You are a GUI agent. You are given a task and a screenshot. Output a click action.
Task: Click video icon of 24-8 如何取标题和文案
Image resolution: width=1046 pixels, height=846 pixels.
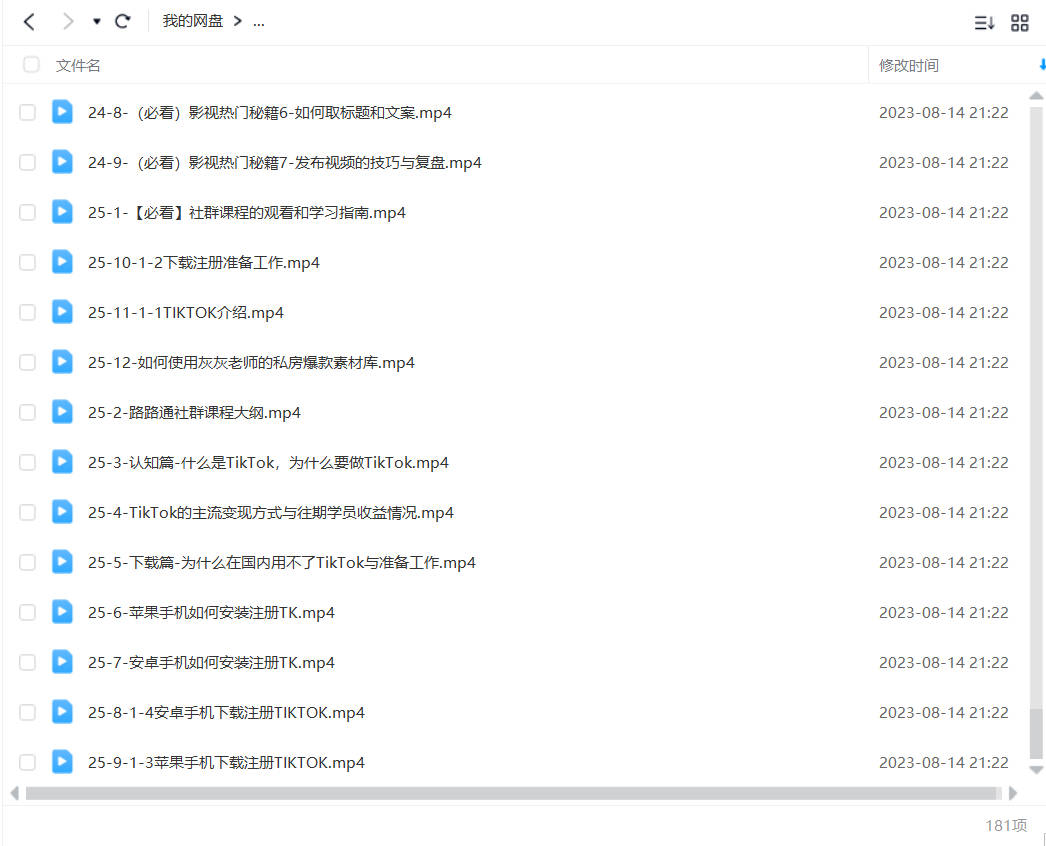[x=62, y=111]
